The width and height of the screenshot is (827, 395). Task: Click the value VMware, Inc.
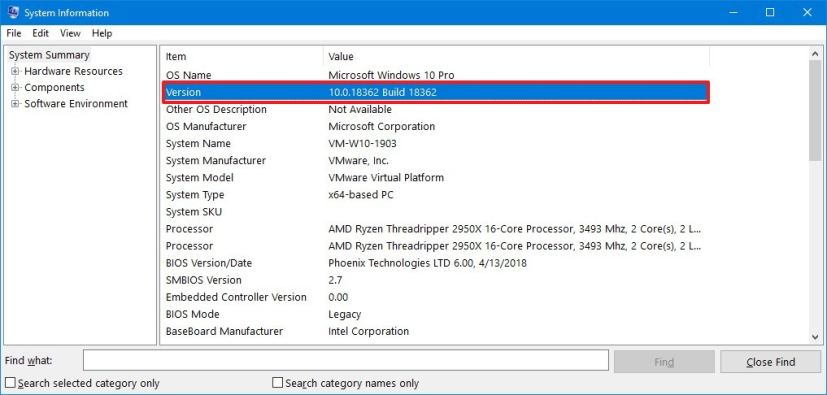pyautogui.click(x=359, y=160)
